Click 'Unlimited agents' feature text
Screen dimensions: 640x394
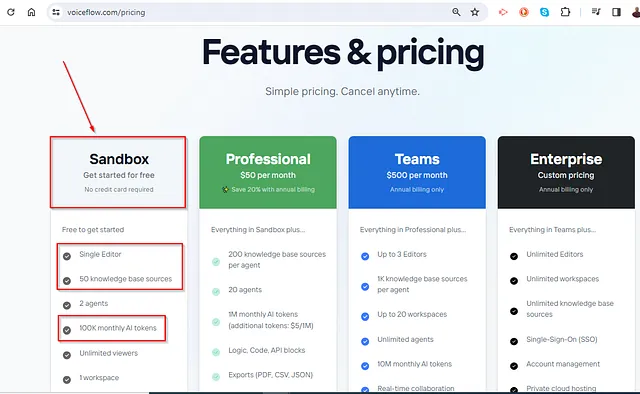pyautogui.click(x=405, y=339)
